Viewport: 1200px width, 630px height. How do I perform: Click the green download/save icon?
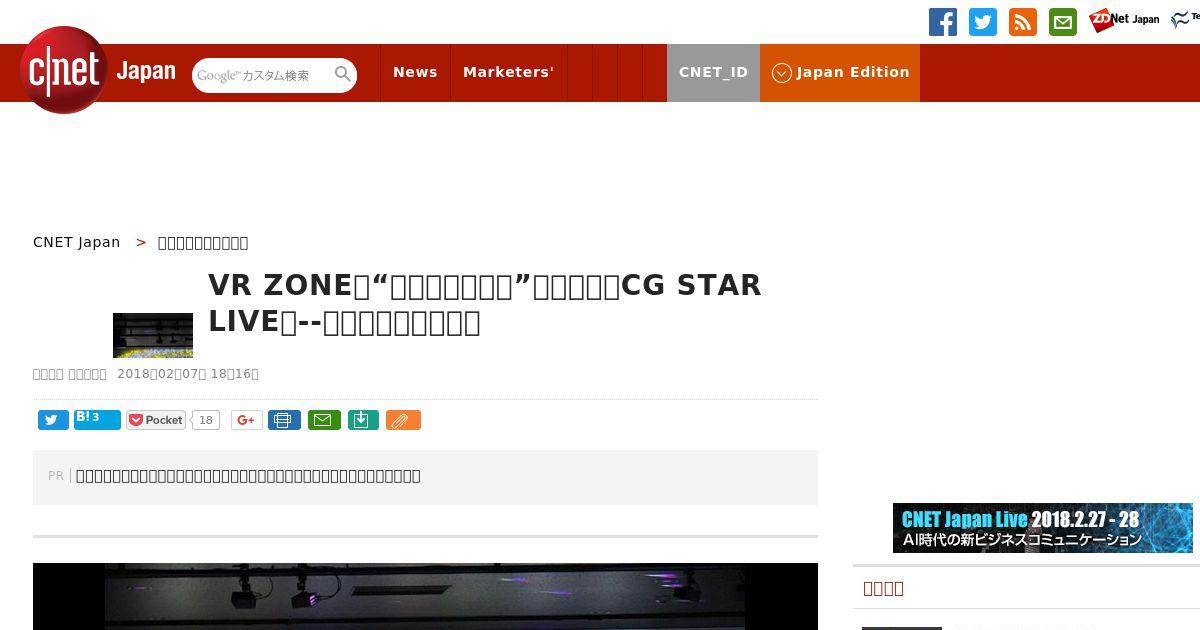[x=363, y=420]
